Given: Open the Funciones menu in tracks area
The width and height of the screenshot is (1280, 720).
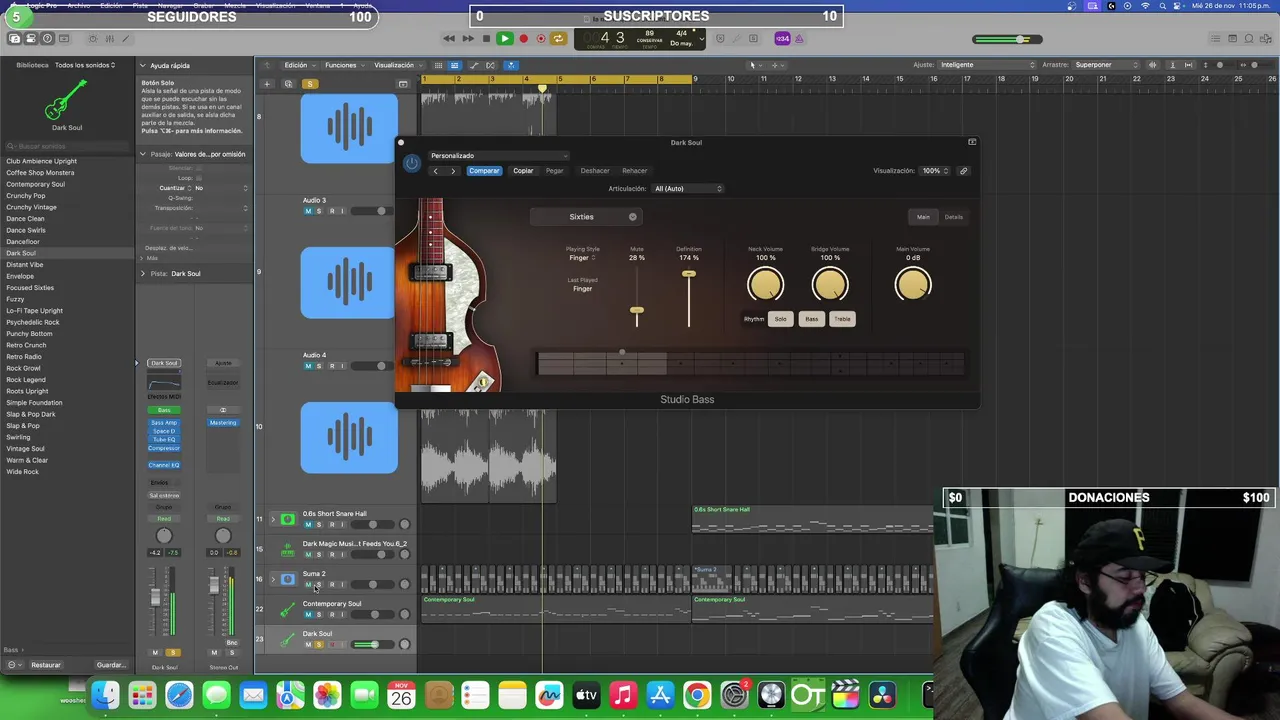Looking at the screenshot, I should pos(343,65).
